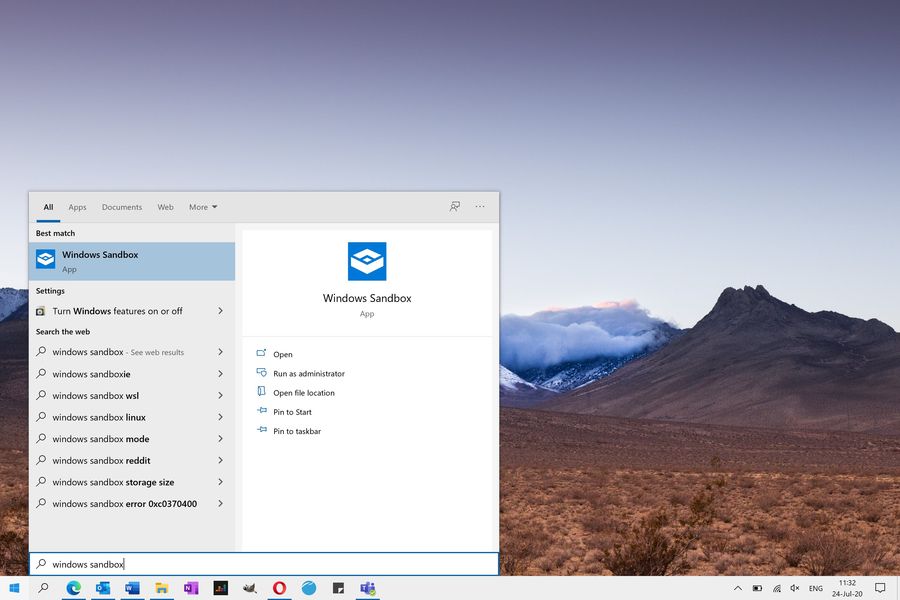Select Pin to Start
This screenshot has width=900, height=600.
(292, 412)
